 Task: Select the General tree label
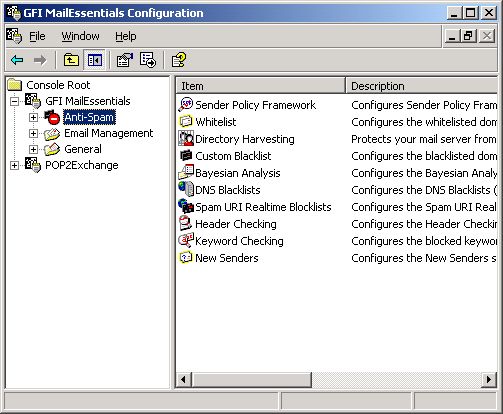pyautogui.click(x=83, y=149)
